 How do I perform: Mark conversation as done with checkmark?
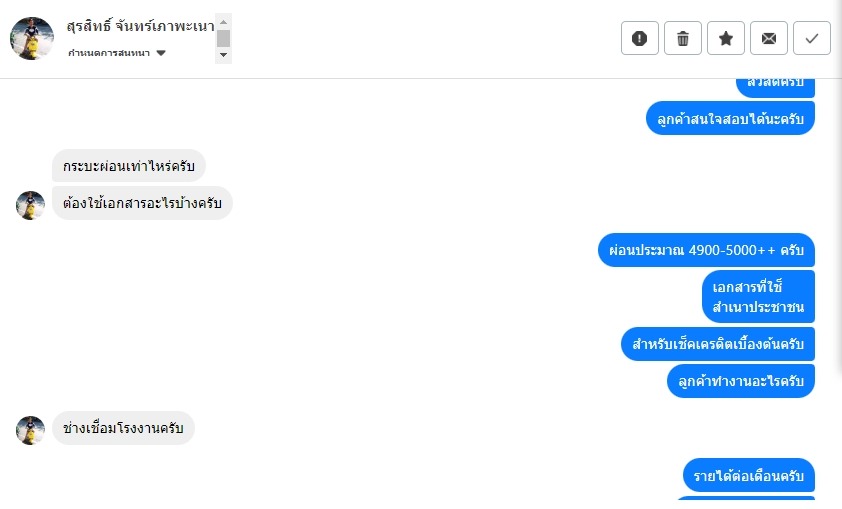click(812, 38)
